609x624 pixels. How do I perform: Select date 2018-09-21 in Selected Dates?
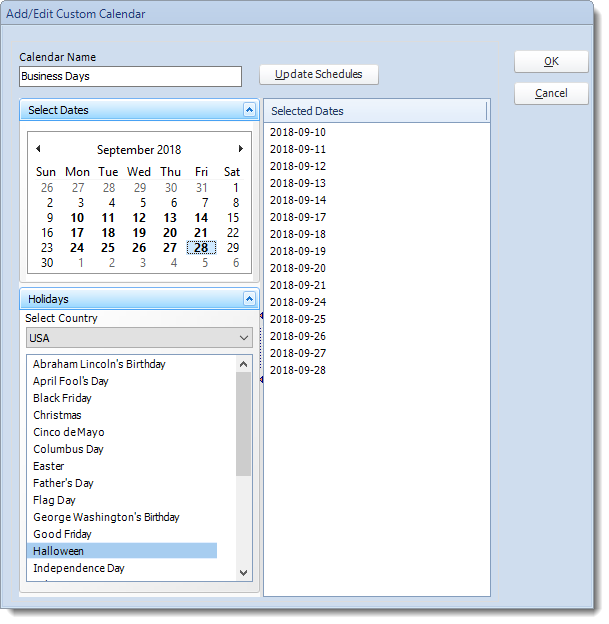[298, 287]
